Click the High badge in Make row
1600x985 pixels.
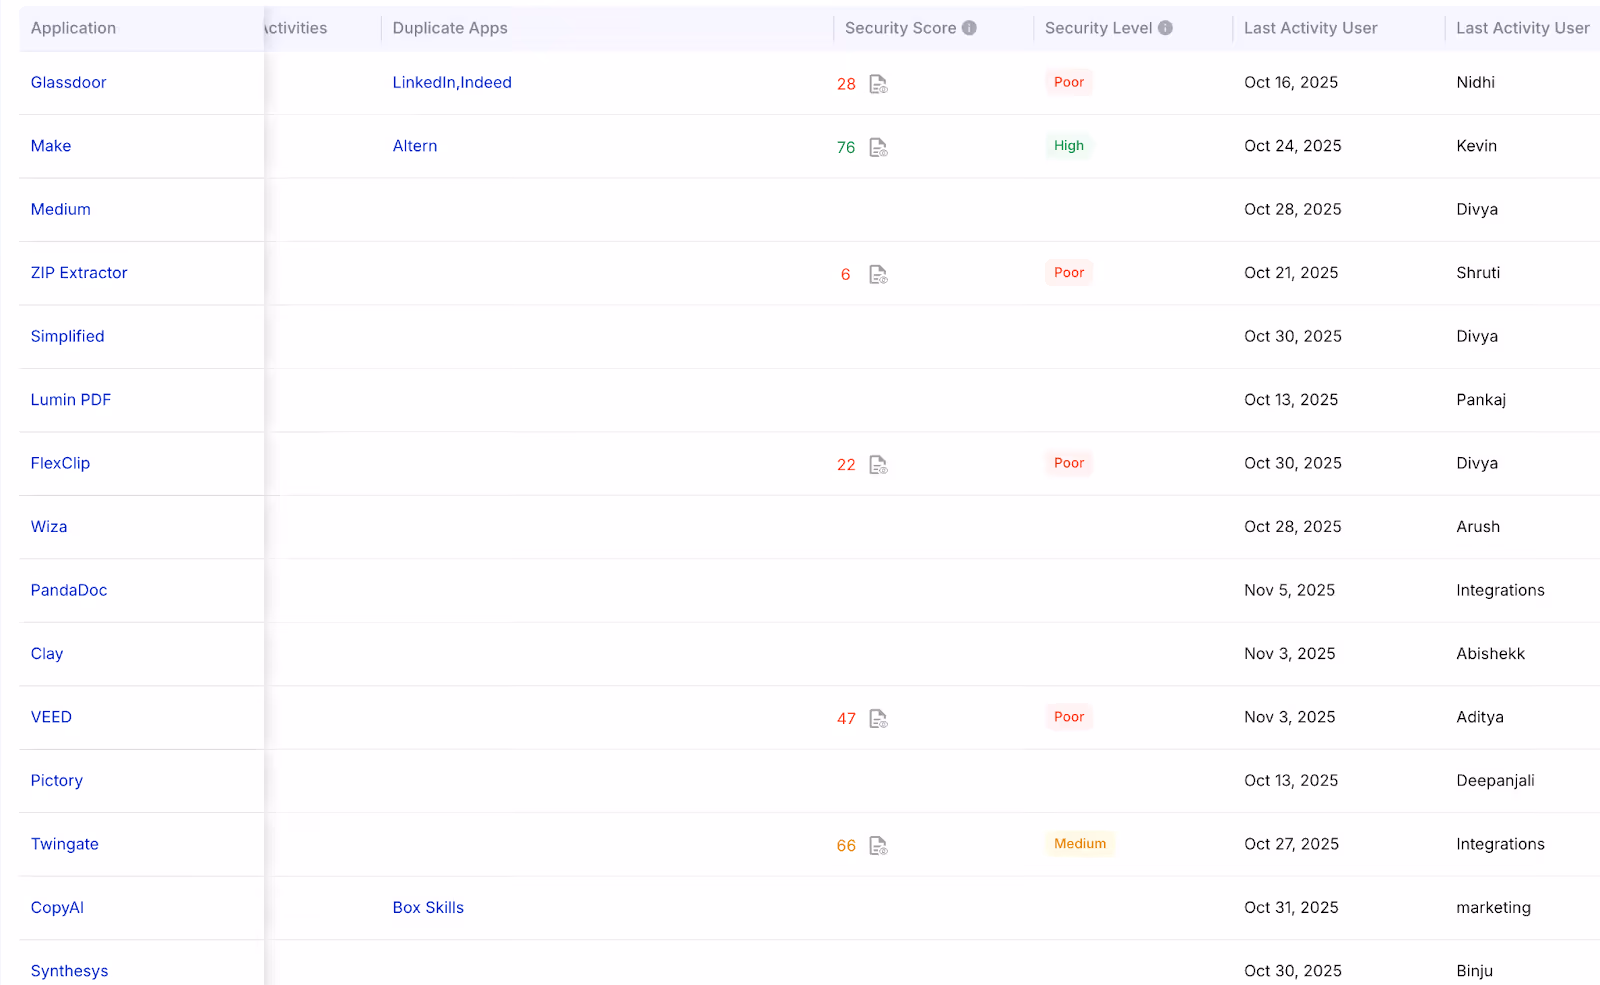[1069, 146]
